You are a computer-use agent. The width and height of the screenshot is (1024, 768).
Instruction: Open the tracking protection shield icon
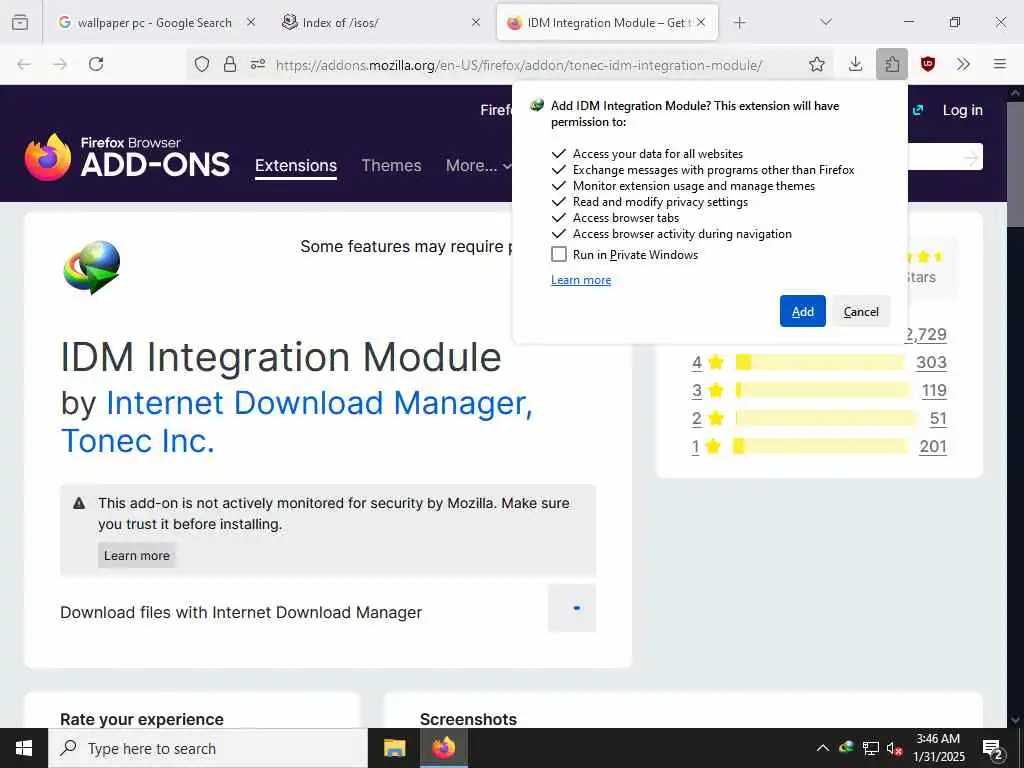202,64
